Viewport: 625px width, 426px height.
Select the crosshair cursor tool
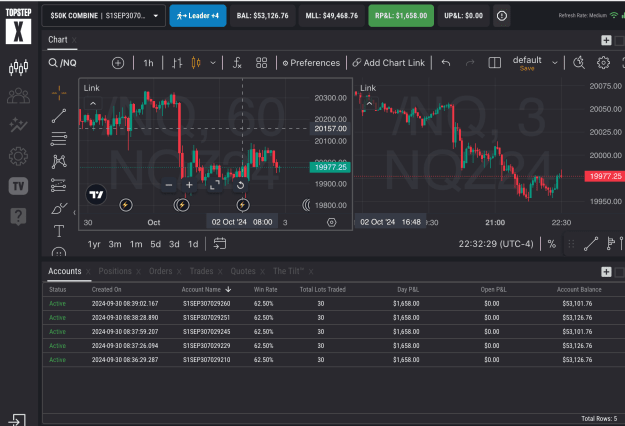click(59, 93)
